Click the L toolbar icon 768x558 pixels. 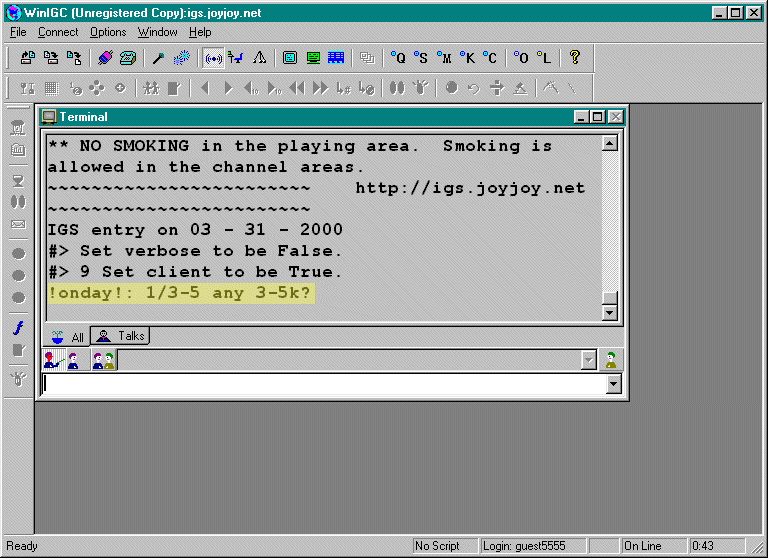(x=543, y=58)
